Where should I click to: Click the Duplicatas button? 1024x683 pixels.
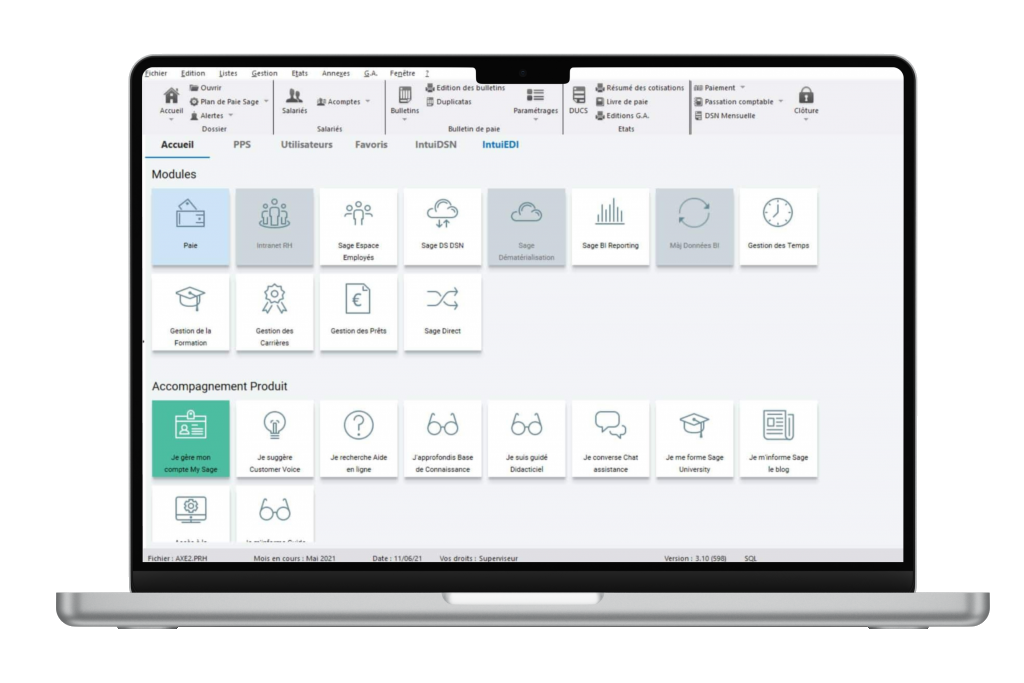point(449,102)
